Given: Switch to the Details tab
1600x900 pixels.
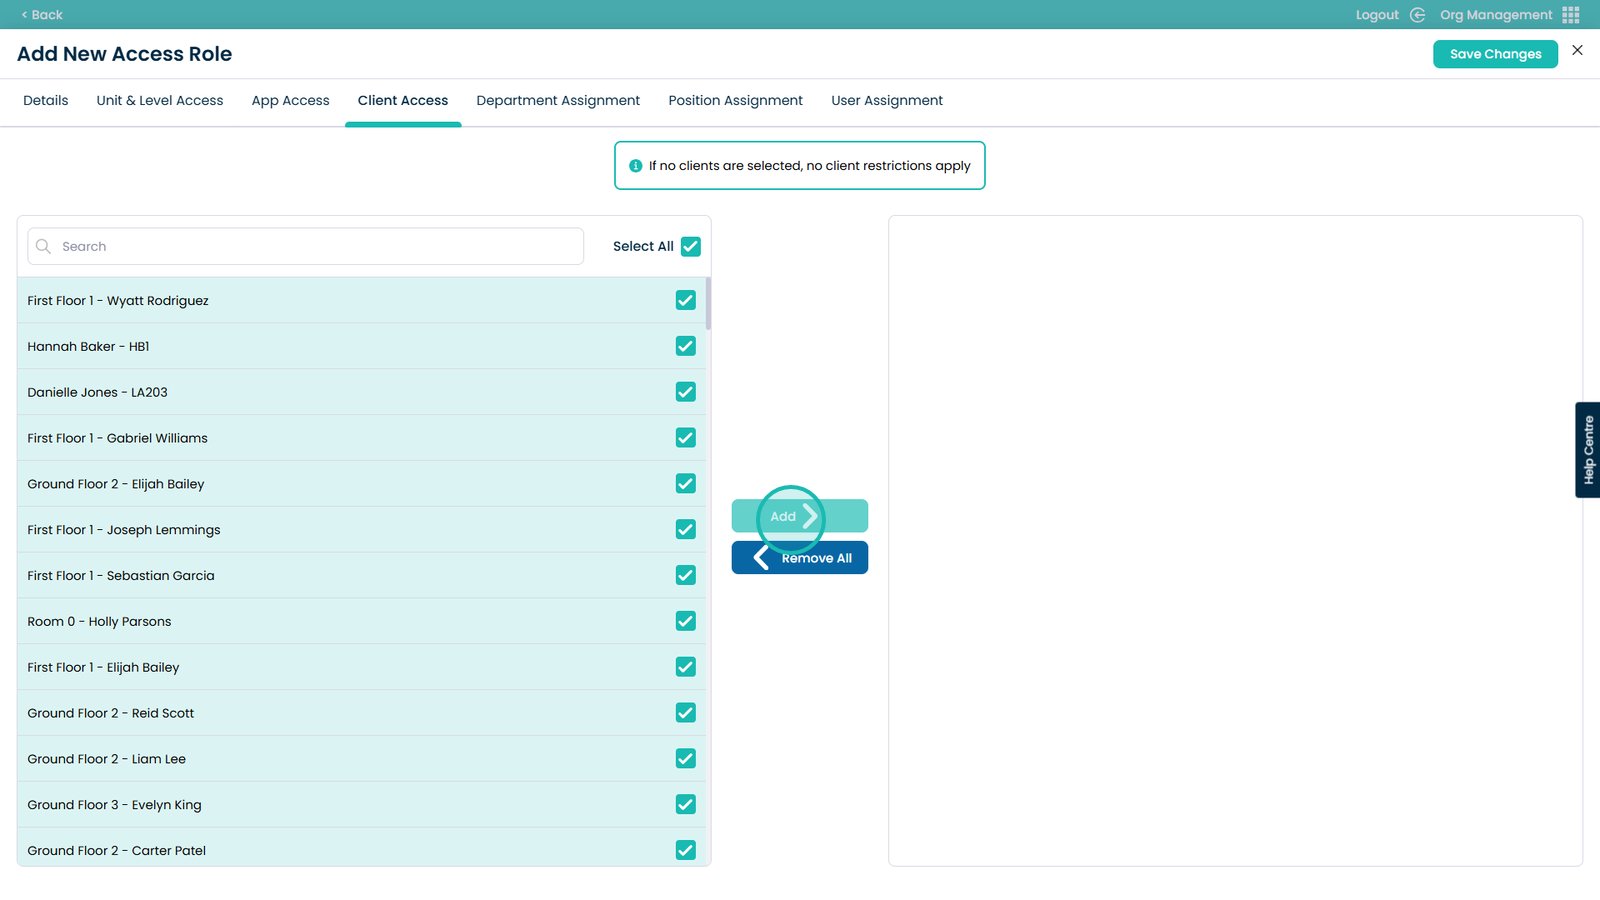Looking at the screenshot, I should (x=46, y=101).
